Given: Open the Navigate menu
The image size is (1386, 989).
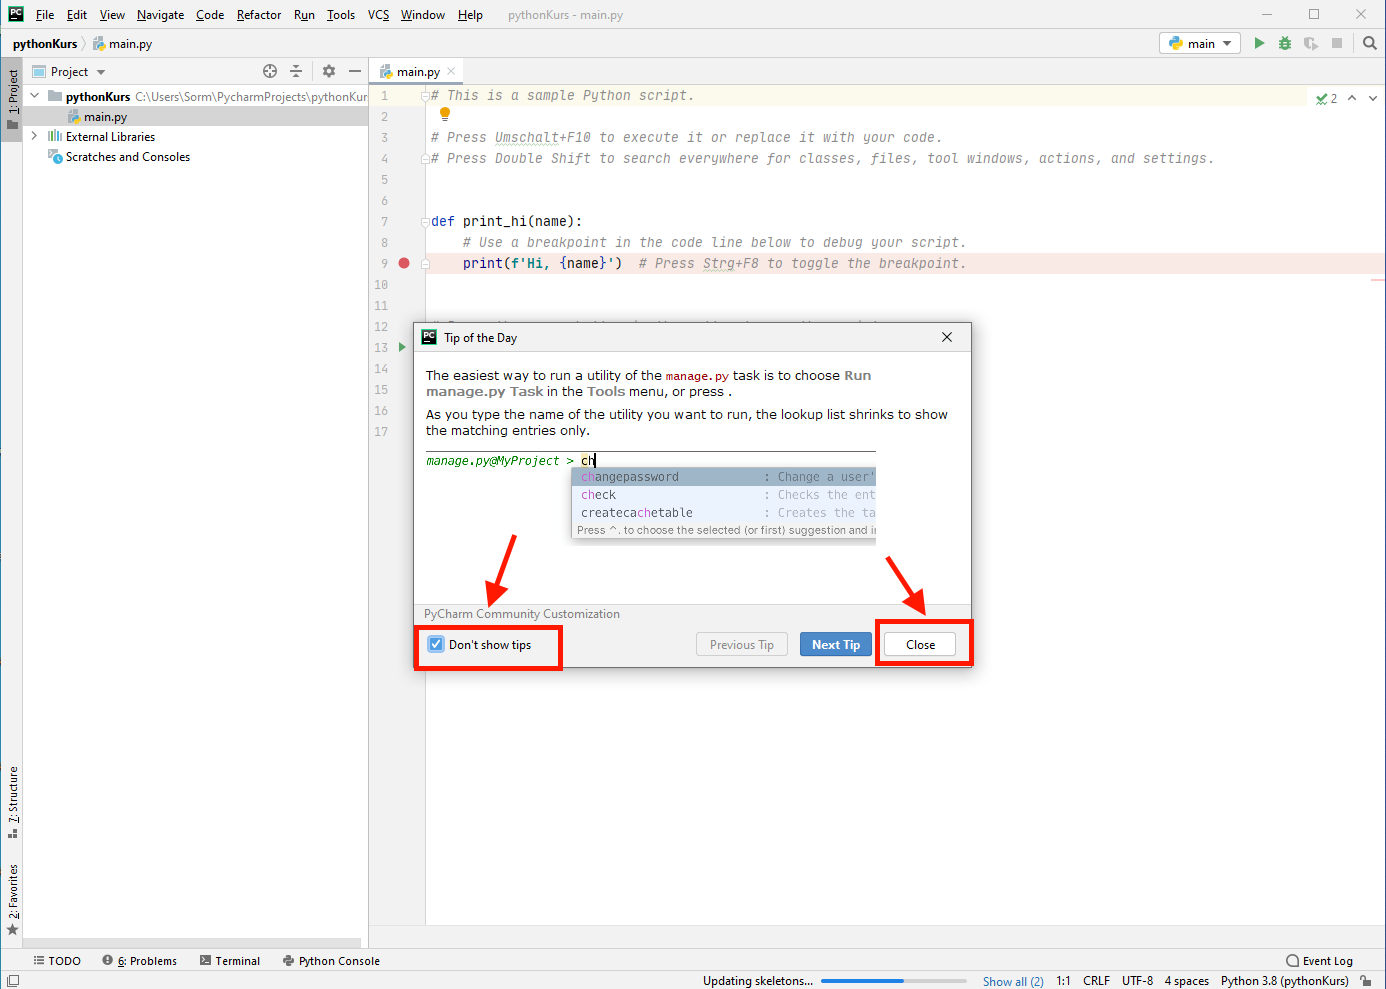Looking at the screenshot, I should 160,14.
